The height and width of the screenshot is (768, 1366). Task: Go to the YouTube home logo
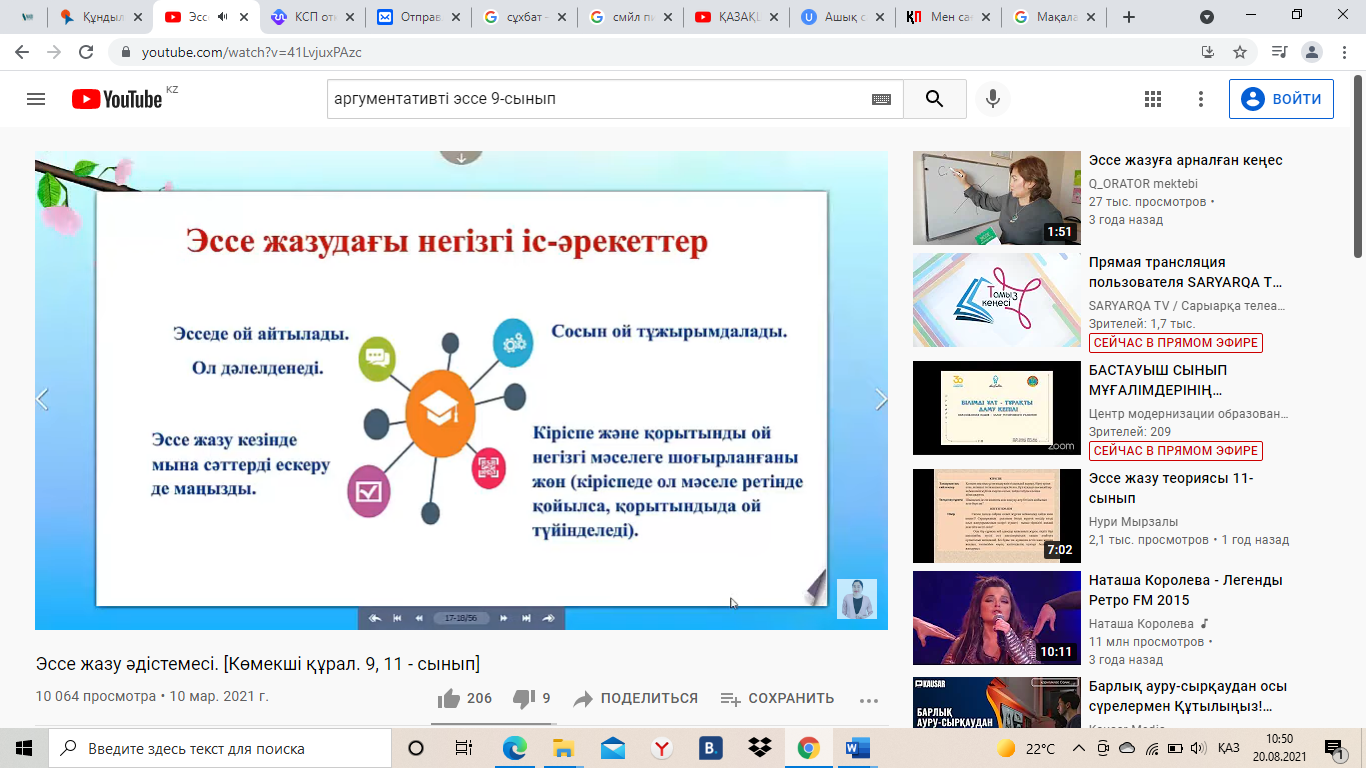(117, 99)
